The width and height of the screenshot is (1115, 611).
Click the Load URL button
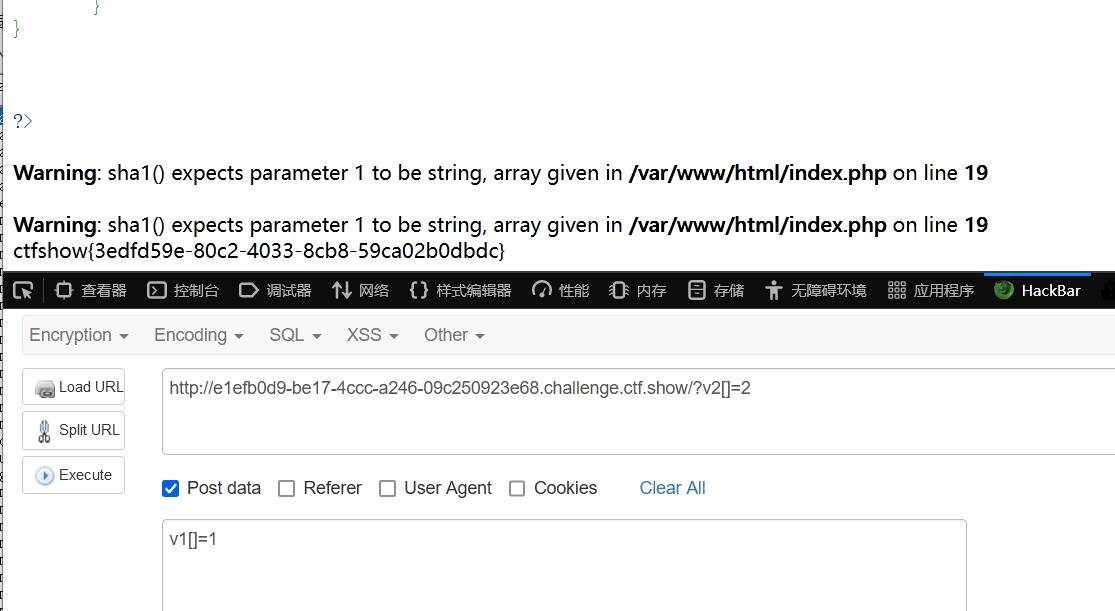coord(74,387)
